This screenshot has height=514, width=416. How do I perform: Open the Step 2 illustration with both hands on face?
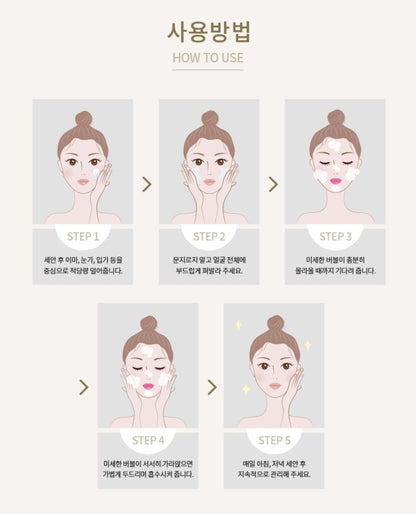[209, 162]
